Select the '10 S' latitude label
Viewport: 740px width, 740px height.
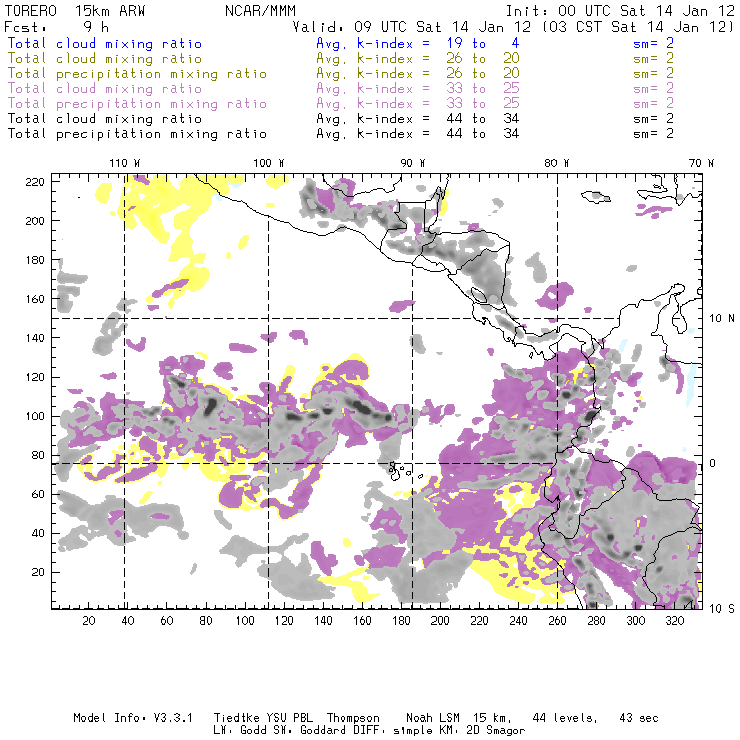tap(722, 609)
